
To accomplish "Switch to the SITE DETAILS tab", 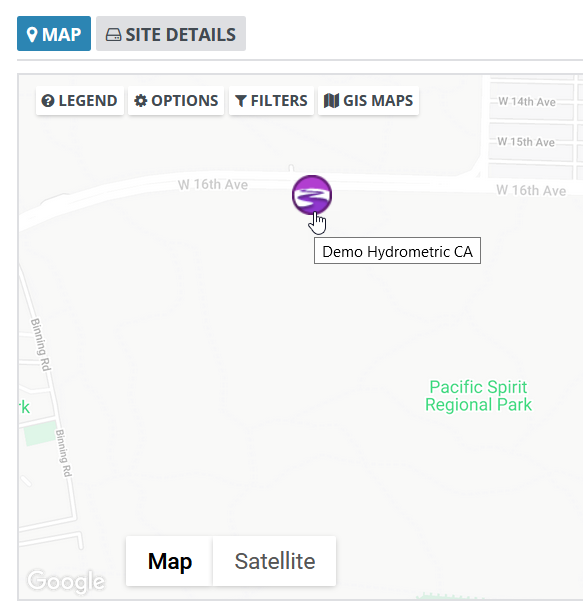I will point(171,34).
